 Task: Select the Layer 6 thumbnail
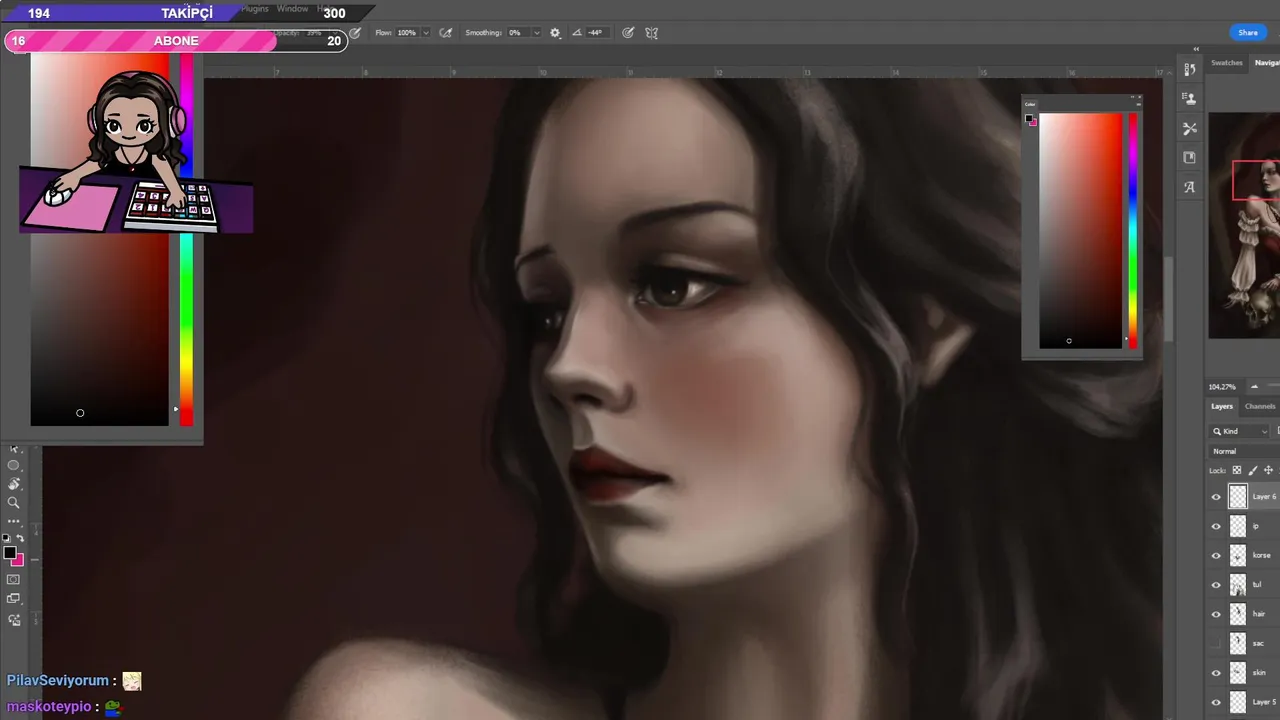click(x=1238, y=497)
